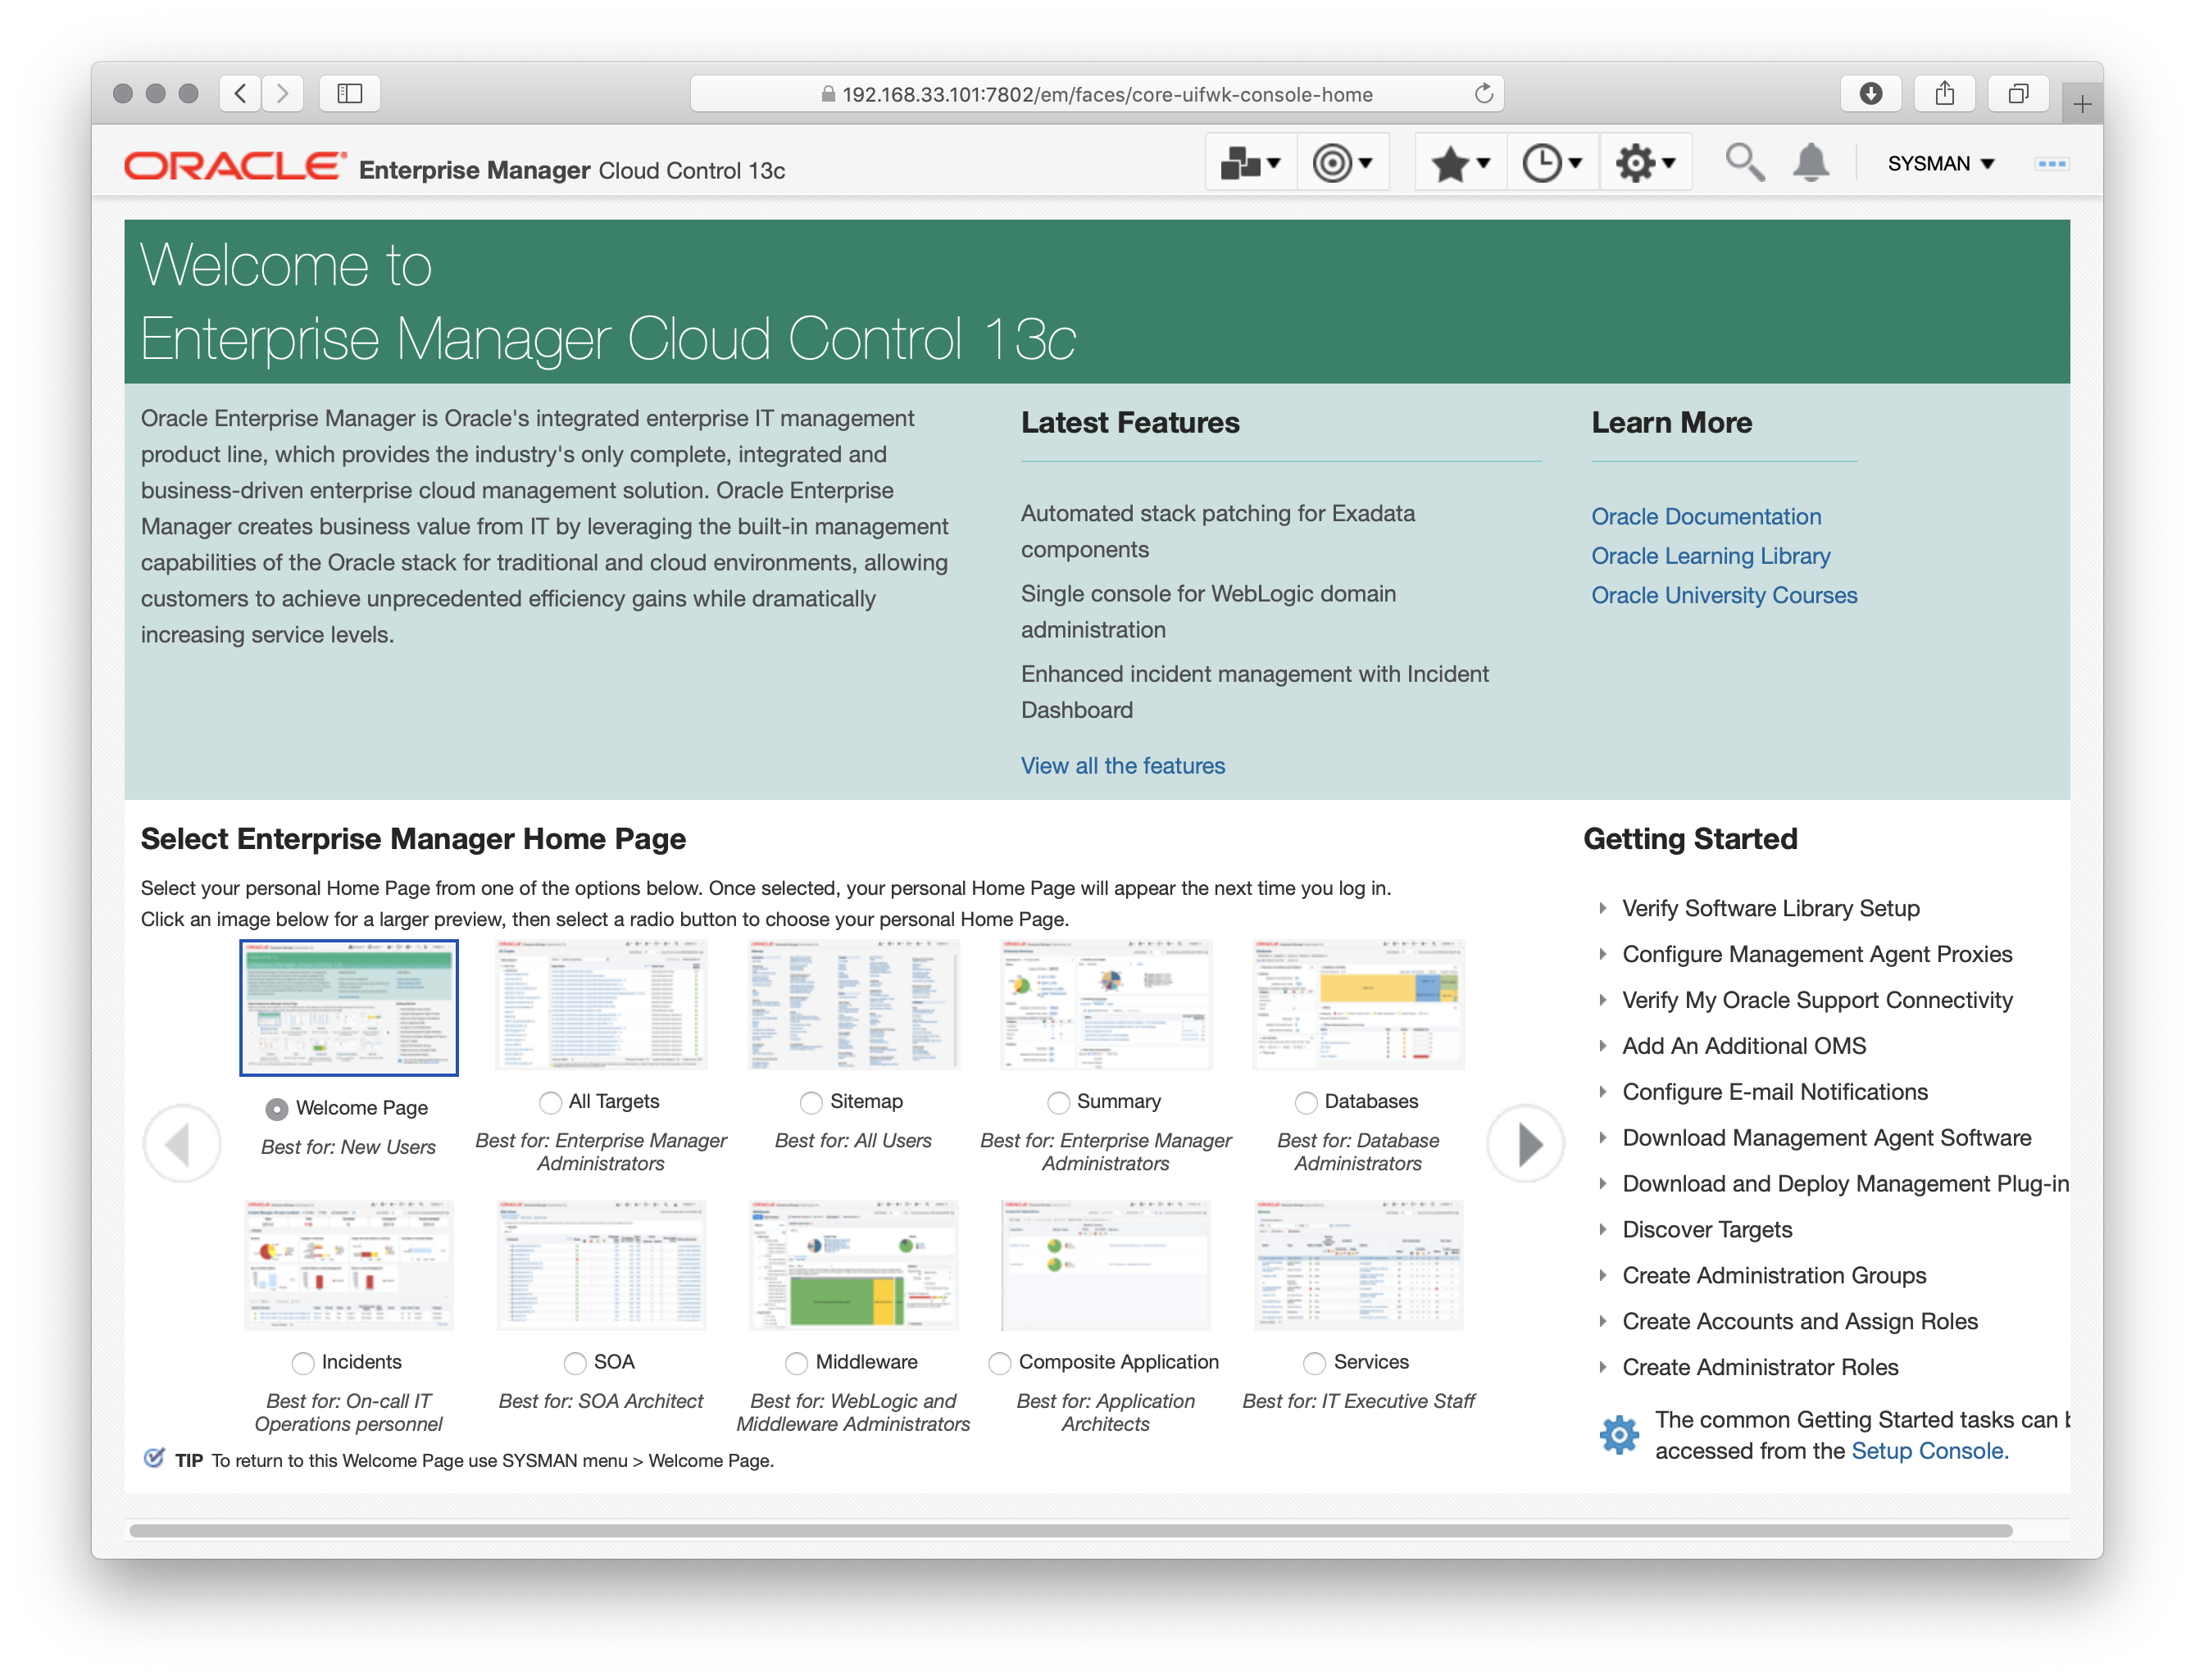Preview the Databases thumbnail

tap(1358, 1004)
